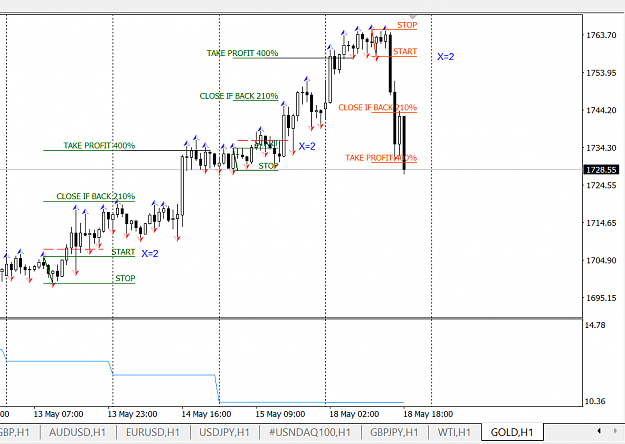Click green CLOSE IF BACK 210% label near 1724.55
Image resolution: width=625 pixels, height=444 pixels.
click(96, 196)
